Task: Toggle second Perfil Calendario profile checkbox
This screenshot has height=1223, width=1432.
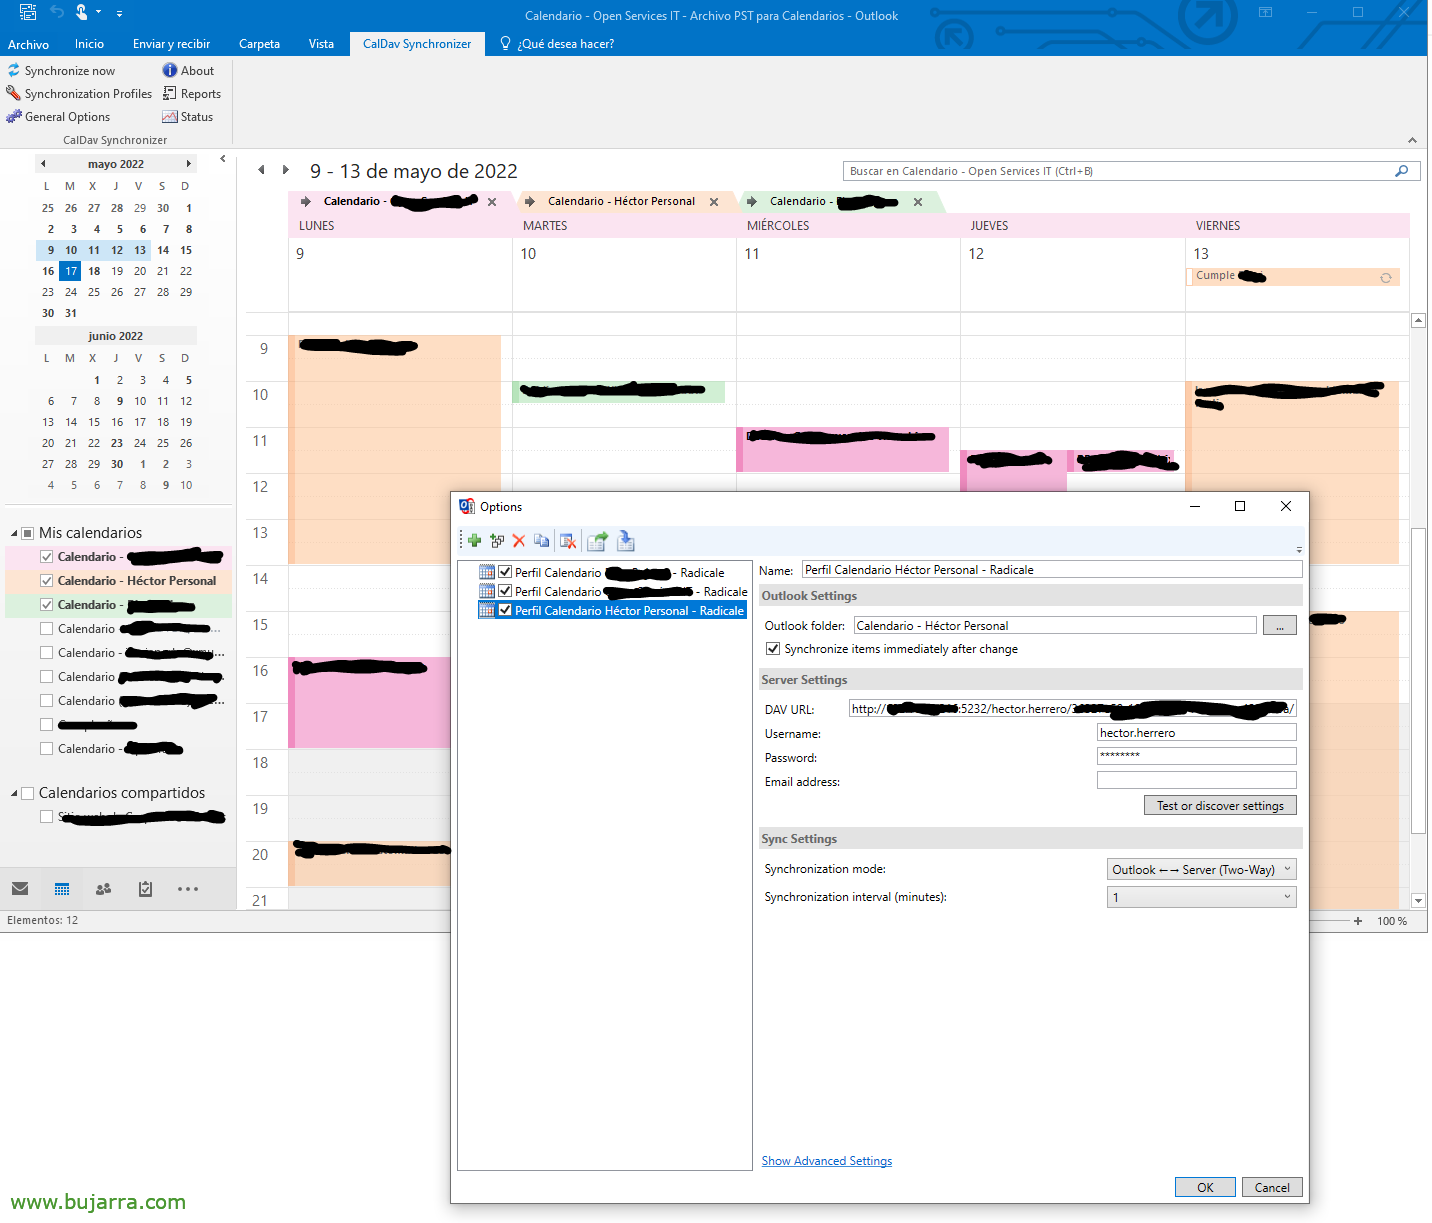Action: point(505,591)
